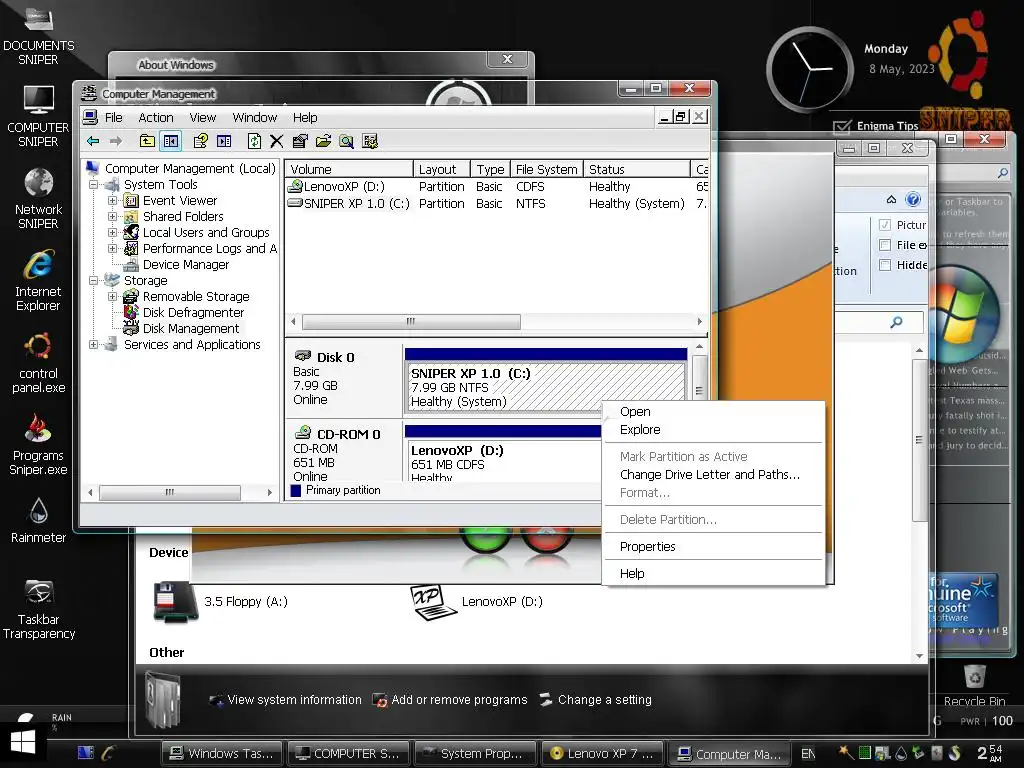Click the Properties toolbar icon

point(300,141)
